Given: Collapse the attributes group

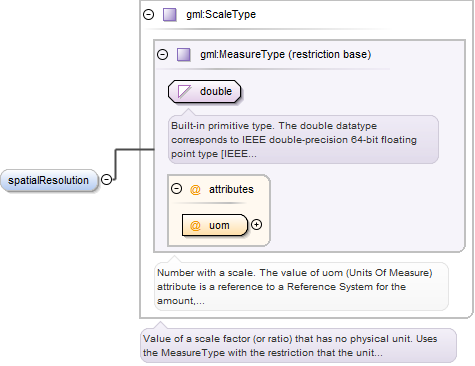Looking at the screenshot, I should (177, 189).
